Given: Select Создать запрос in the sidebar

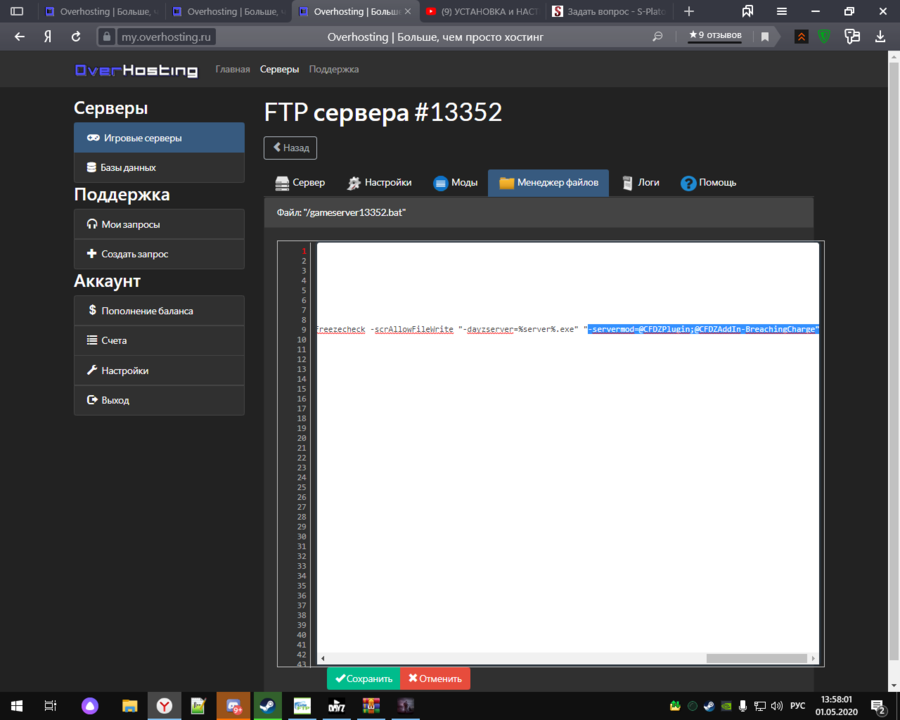Looking at the screenshot, I should pos(159,254).
